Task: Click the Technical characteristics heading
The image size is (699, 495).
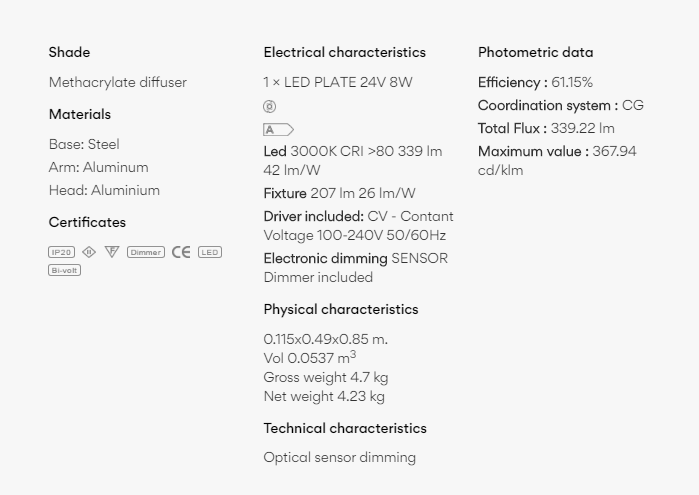Action: pyautogui.click(x=345, y=428)
